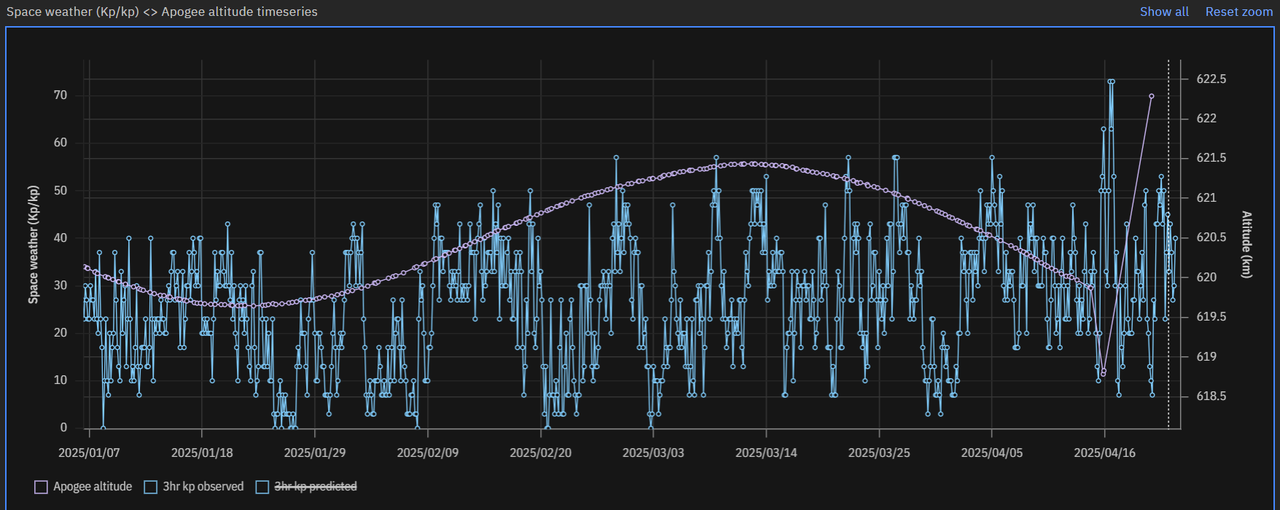Toggle the Apogee altitude legend checkbox
This screenshot has width=1280, height=510.
41,487
